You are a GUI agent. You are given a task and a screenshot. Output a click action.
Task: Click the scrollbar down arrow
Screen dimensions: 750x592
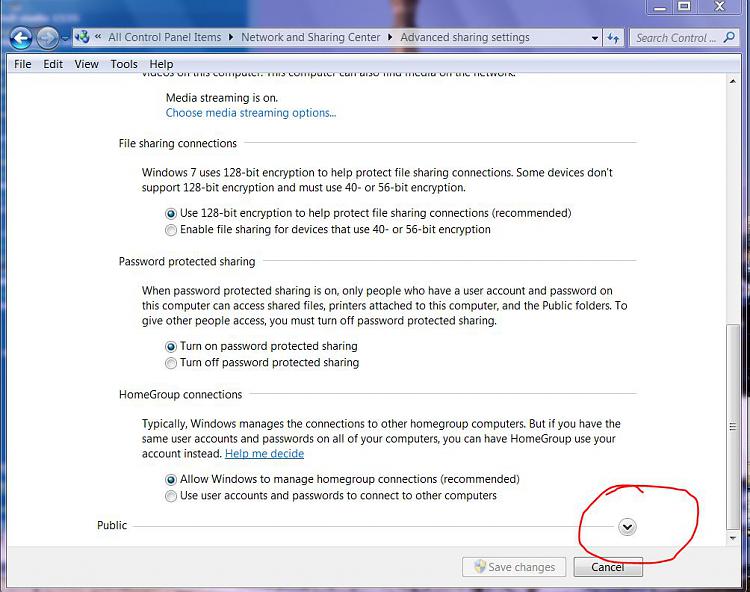[732, 538]
